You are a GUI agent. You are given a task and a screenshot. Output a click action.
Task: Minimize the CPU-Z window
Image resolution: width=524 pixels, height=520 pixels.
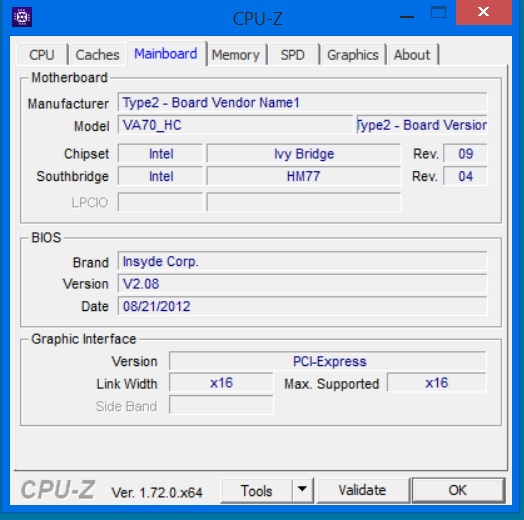407,15
